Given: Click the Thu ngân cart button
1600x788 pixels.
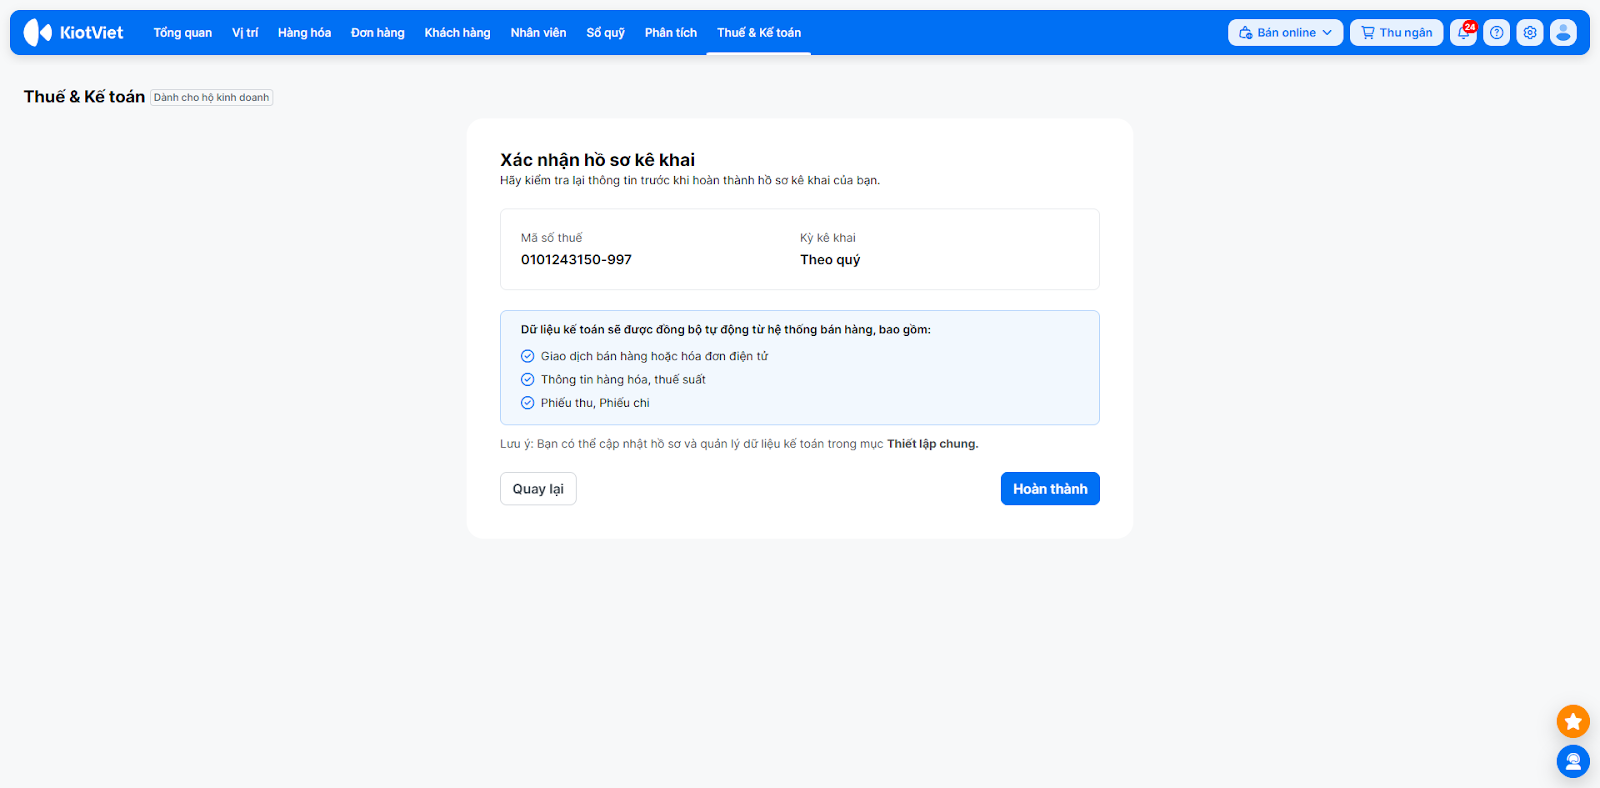Looking at the screenshot, I should tap(1396, 33).
